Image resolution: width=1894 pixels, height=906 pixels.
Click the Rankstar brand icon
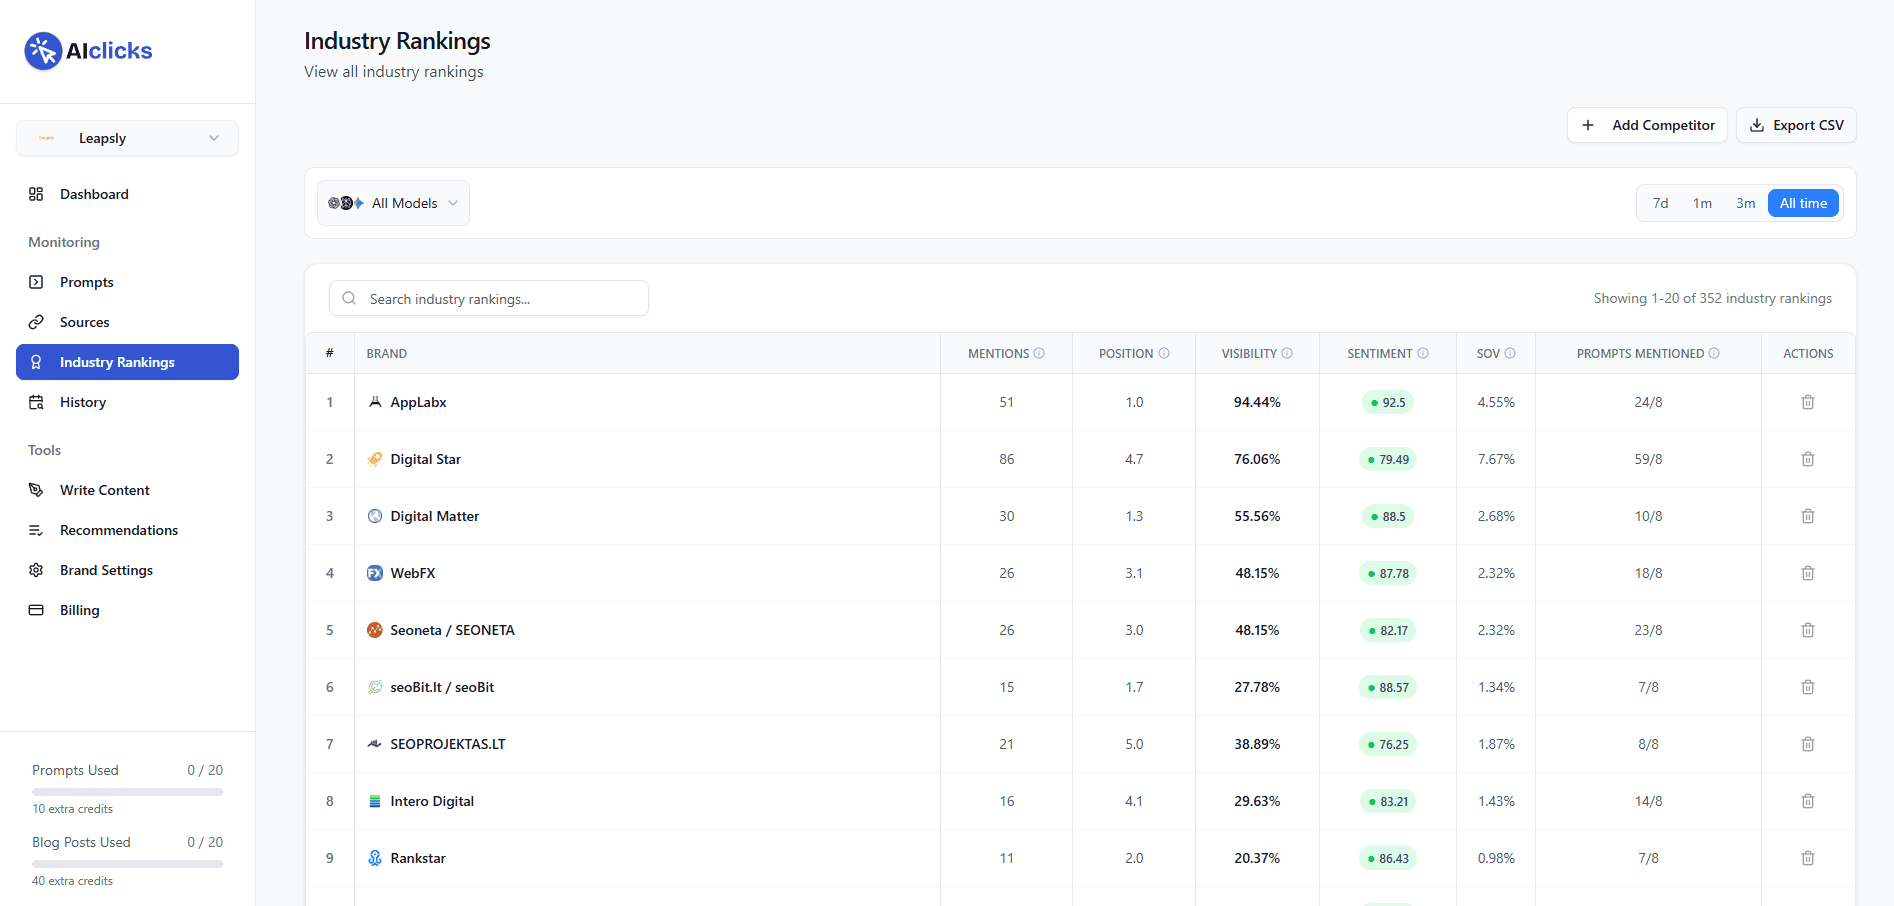point(375,858)
